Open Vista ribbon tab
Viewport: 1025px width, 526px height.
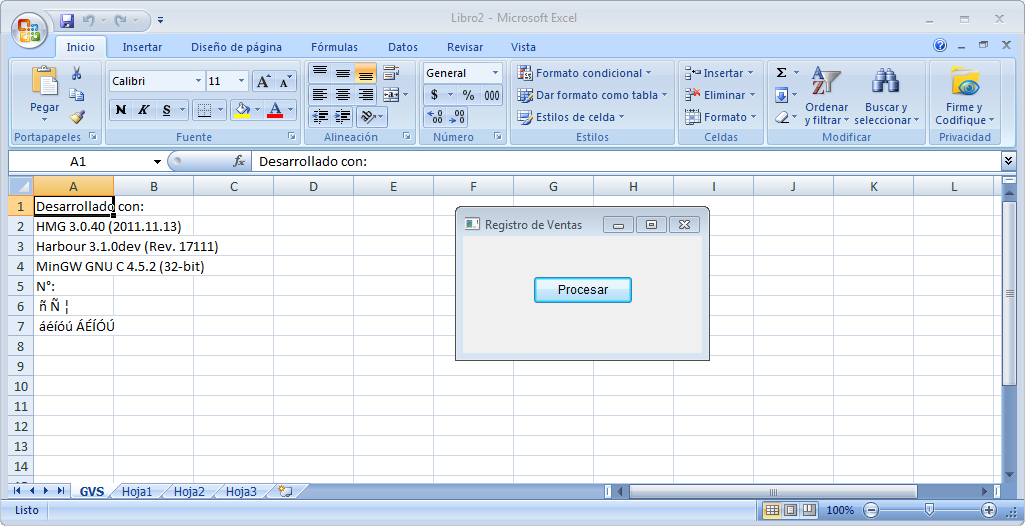coord(523,47)
